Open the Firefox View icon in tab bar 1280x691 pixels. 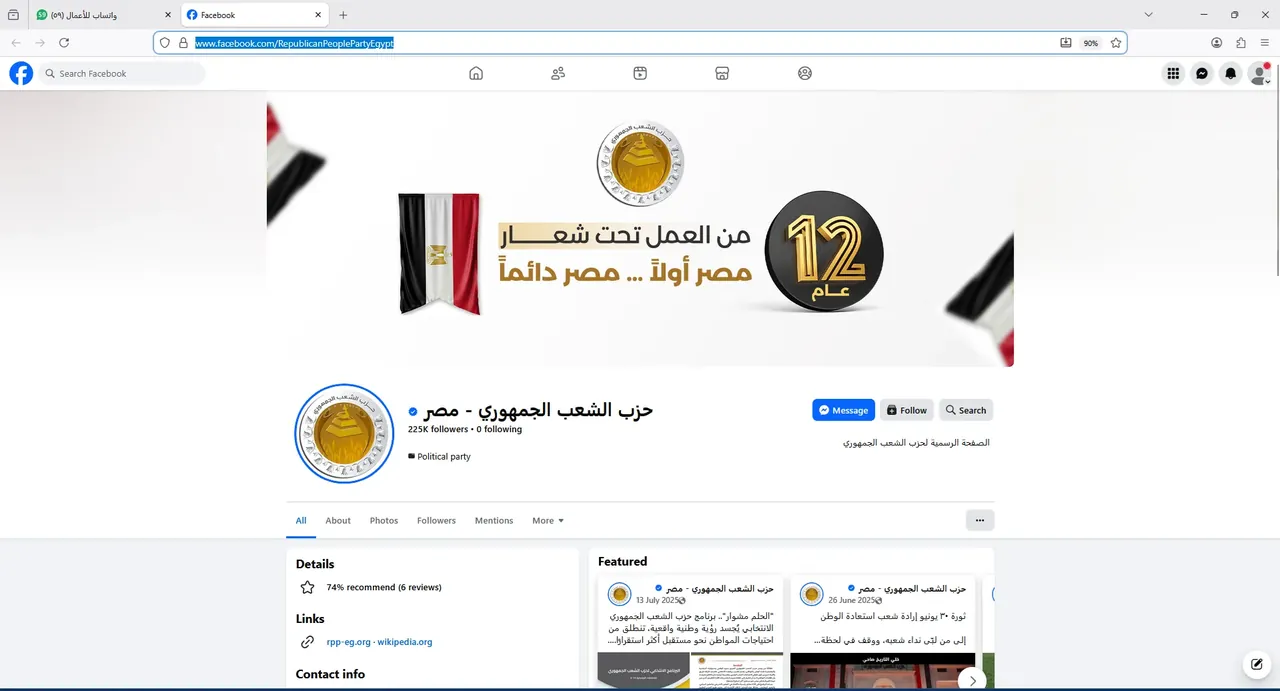tap(13, 15)
